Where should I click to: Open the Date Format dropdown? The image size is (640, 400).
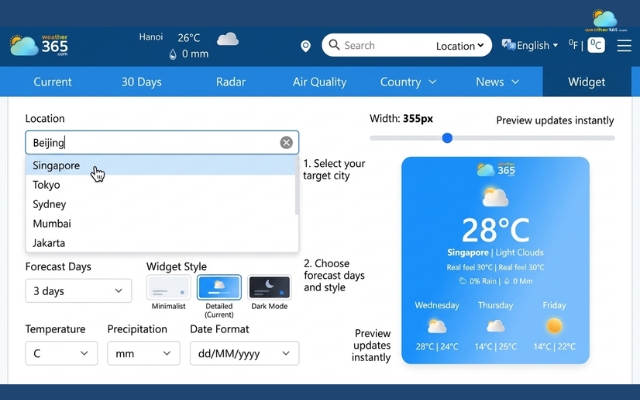pos(244,353)
